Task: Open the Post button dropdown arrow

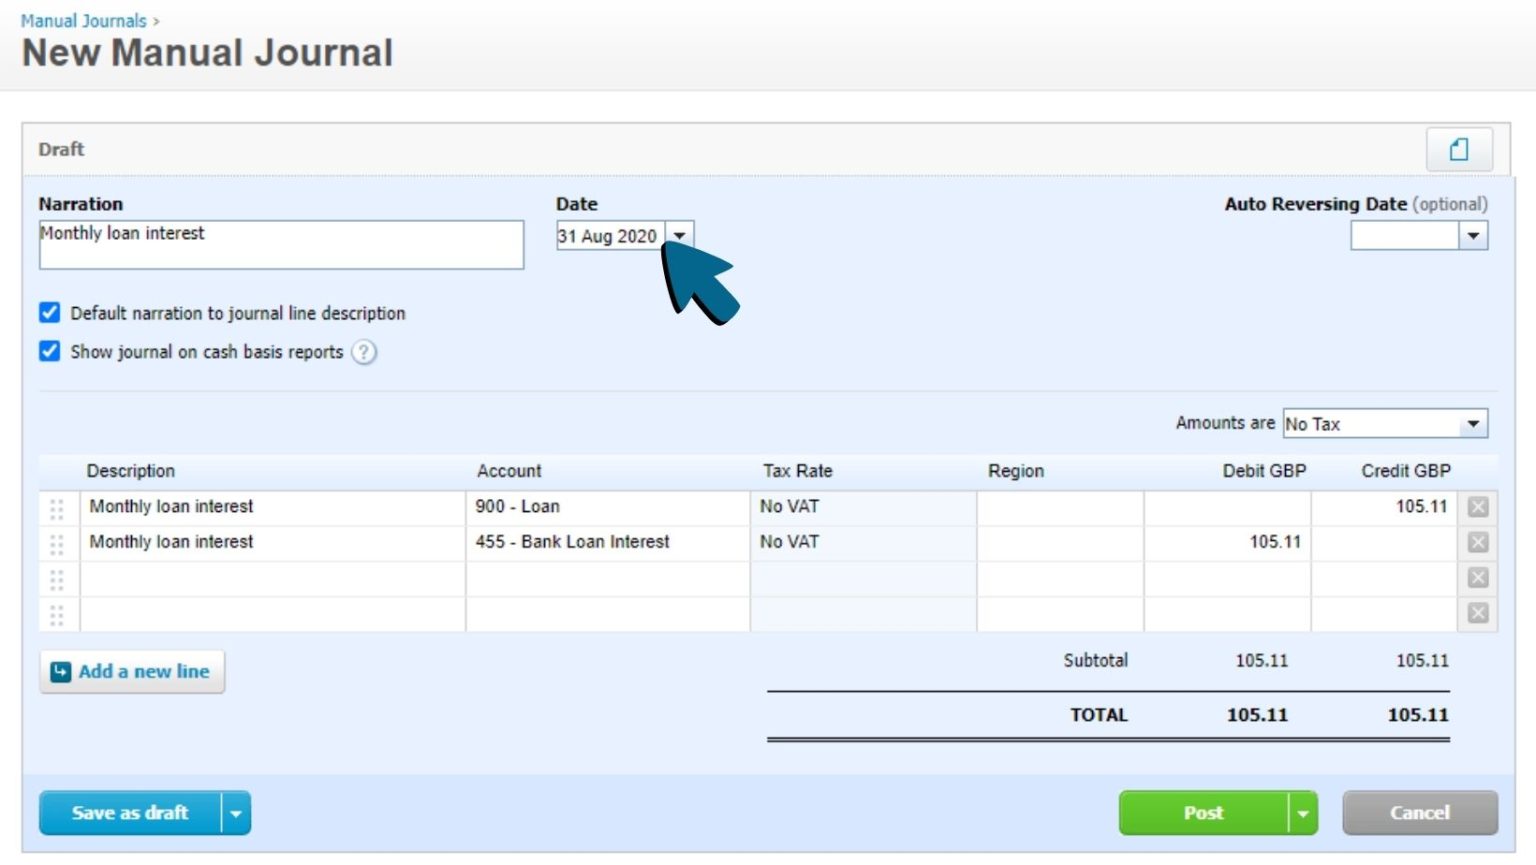Action: click(1303, 812)
